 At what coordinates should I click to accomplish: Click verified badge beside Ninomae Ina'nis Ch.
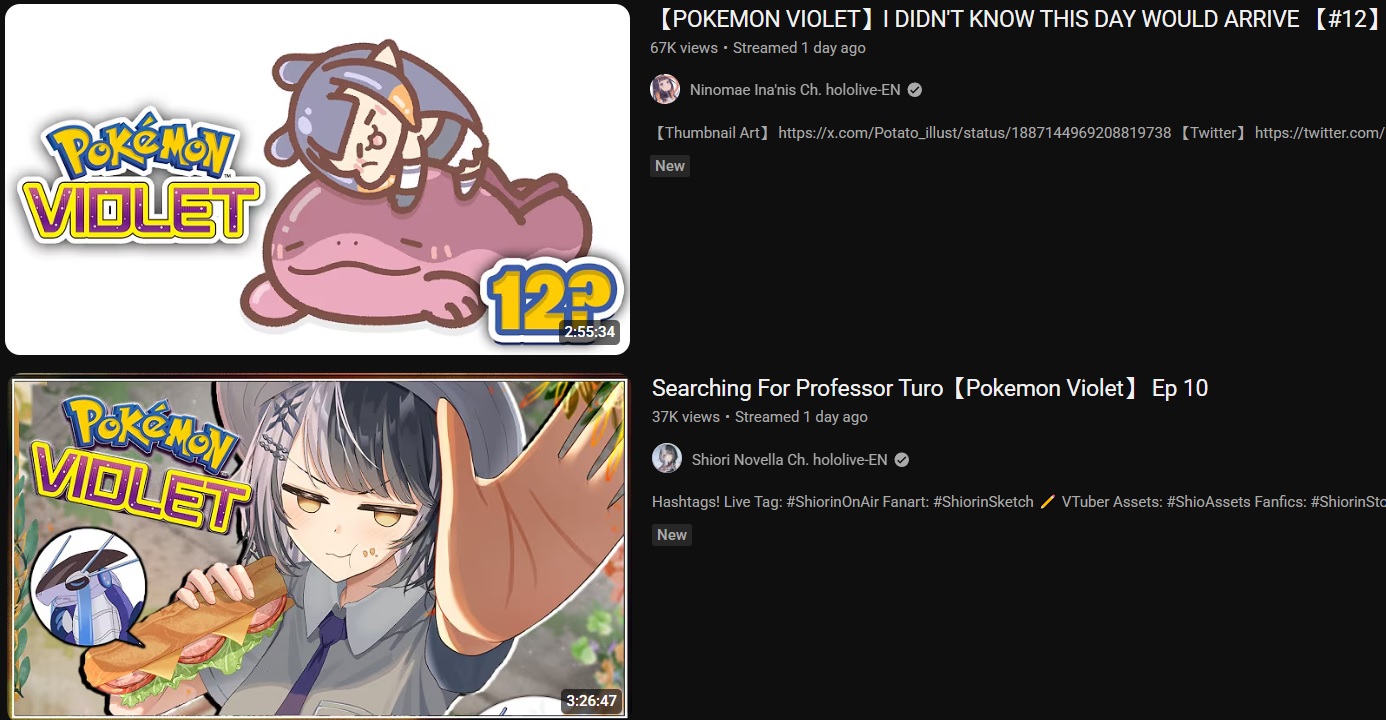click(914, 90)
